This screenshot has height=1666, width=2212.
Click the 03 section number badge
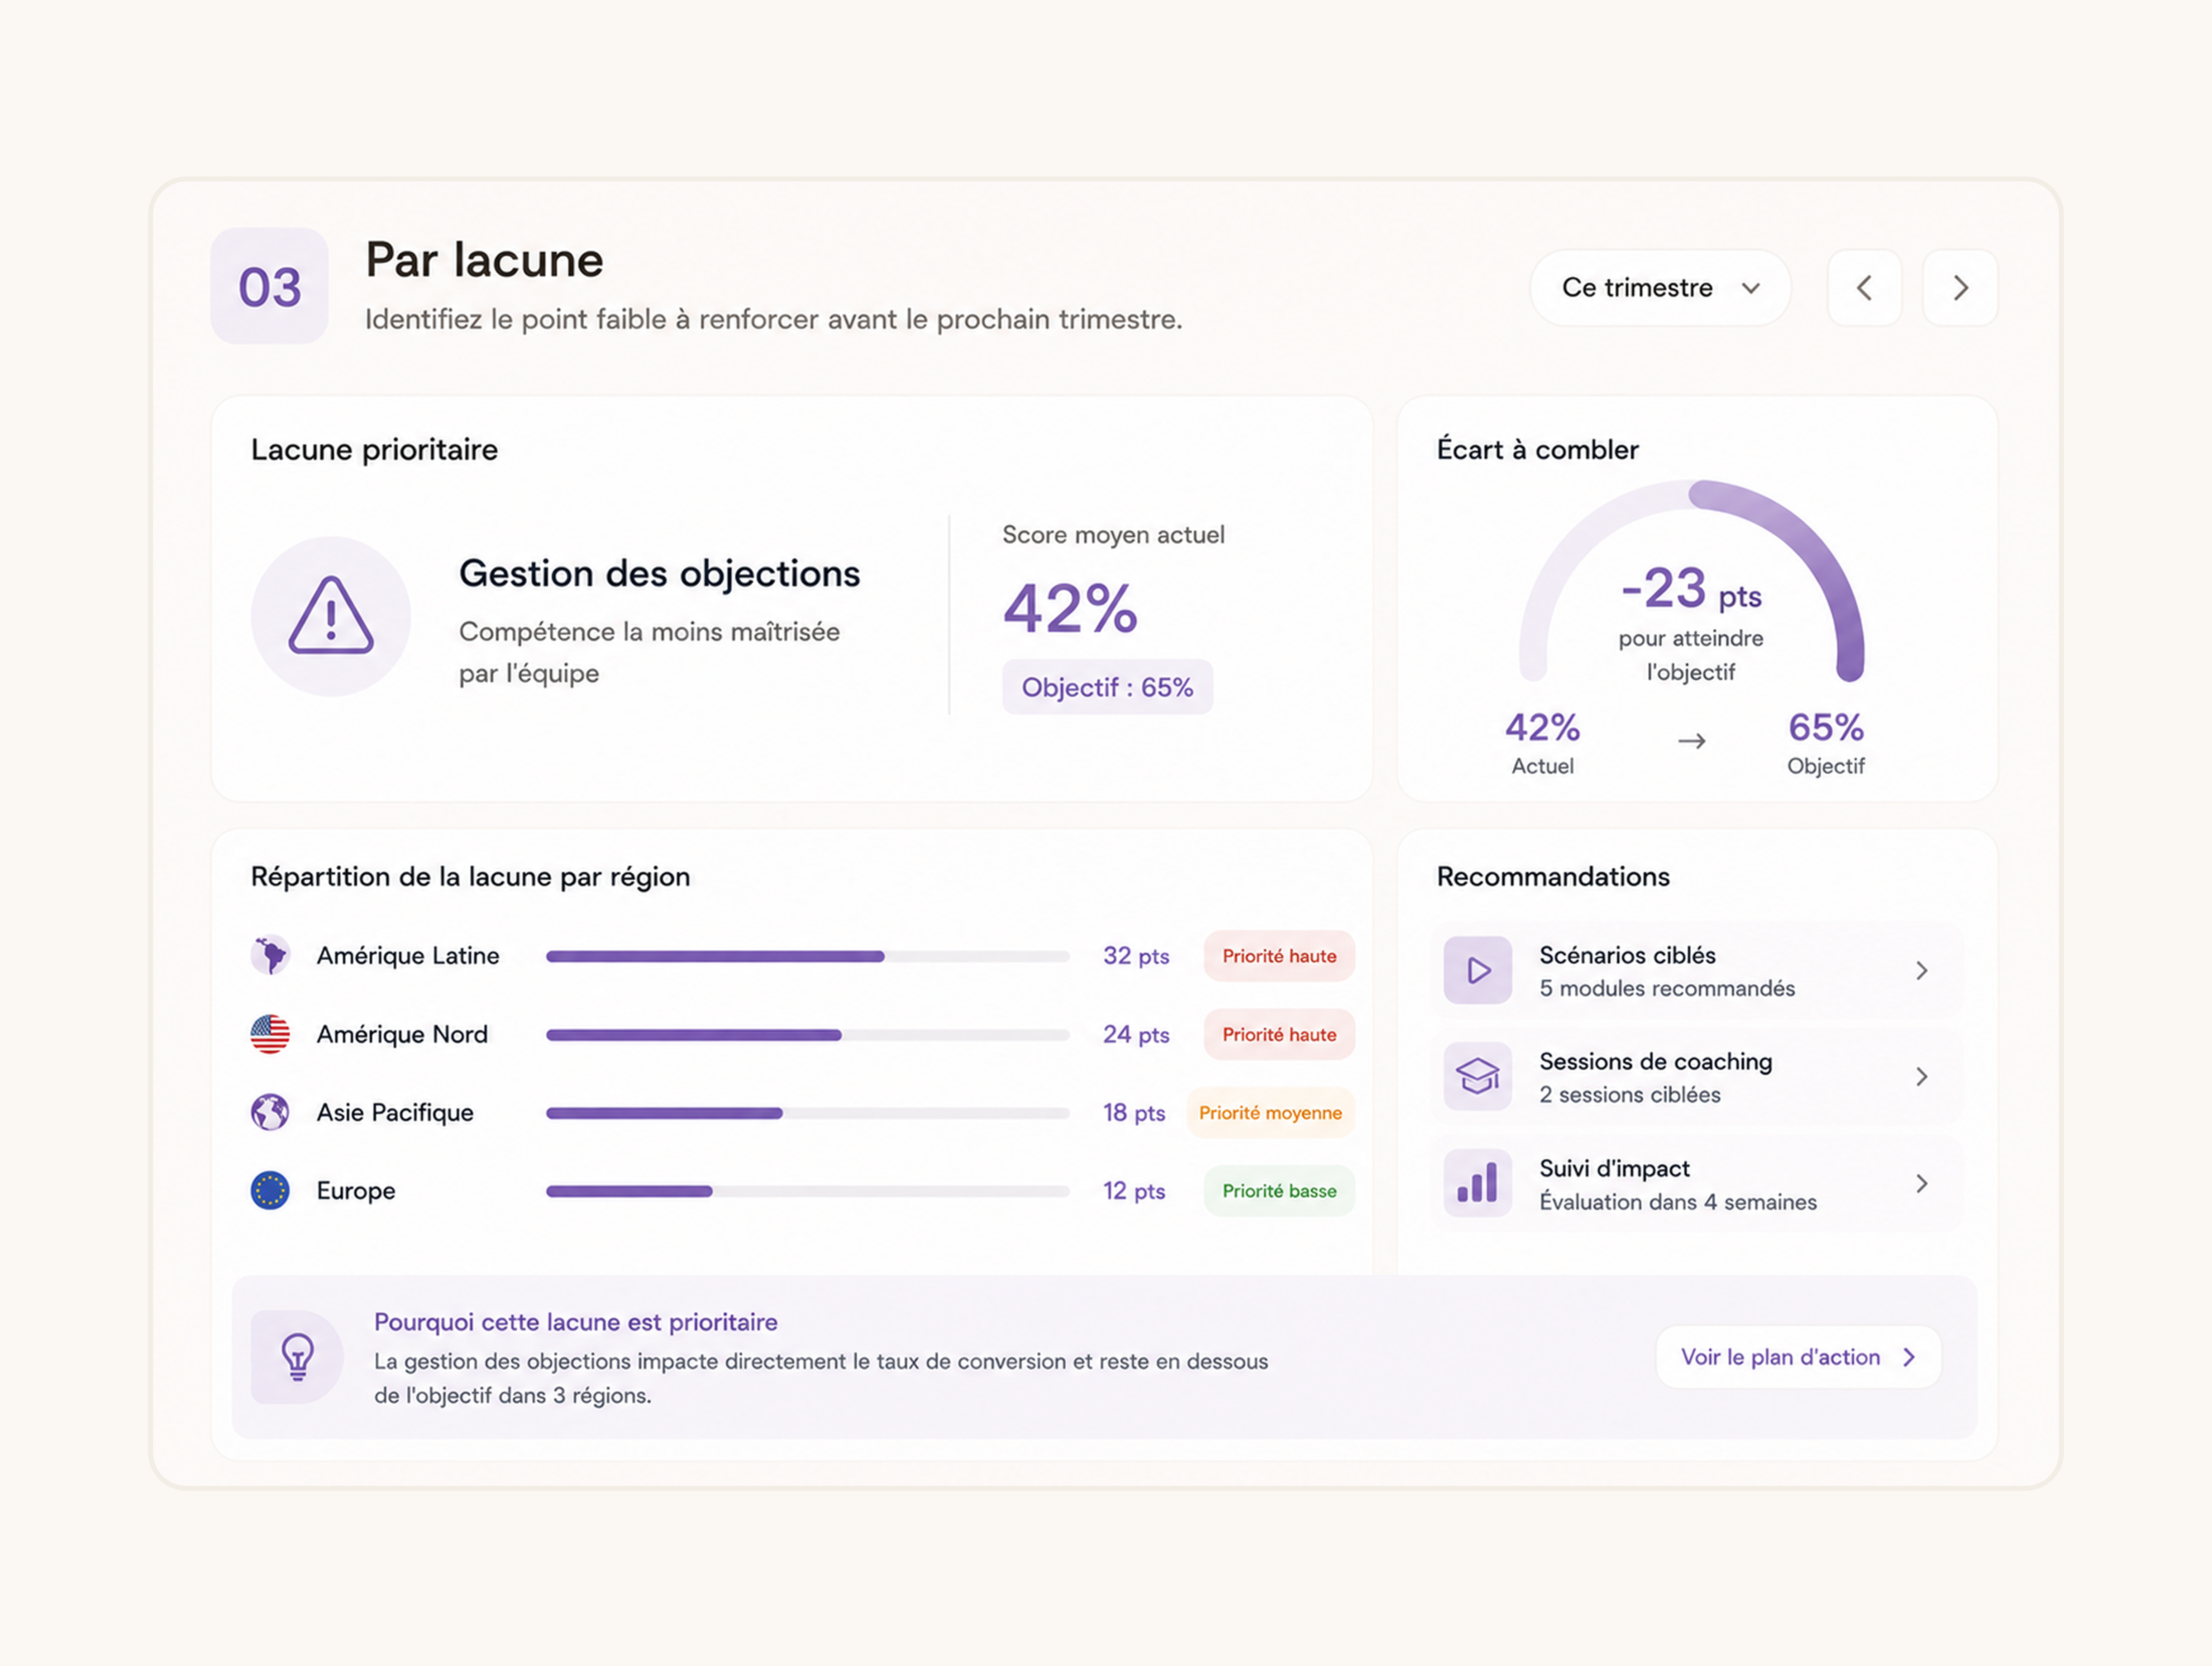(x=269, y=287)
